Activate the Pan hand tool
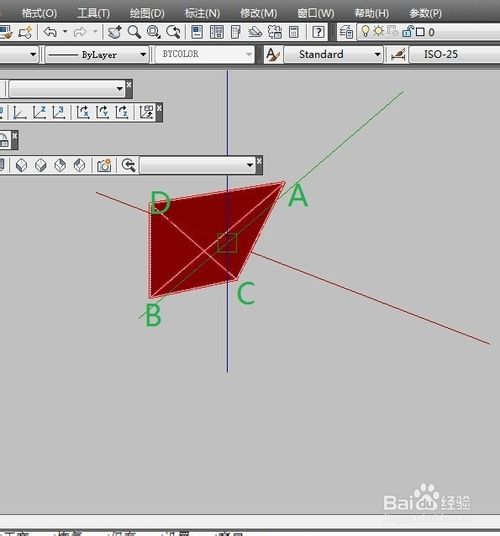 pos(114,32)
